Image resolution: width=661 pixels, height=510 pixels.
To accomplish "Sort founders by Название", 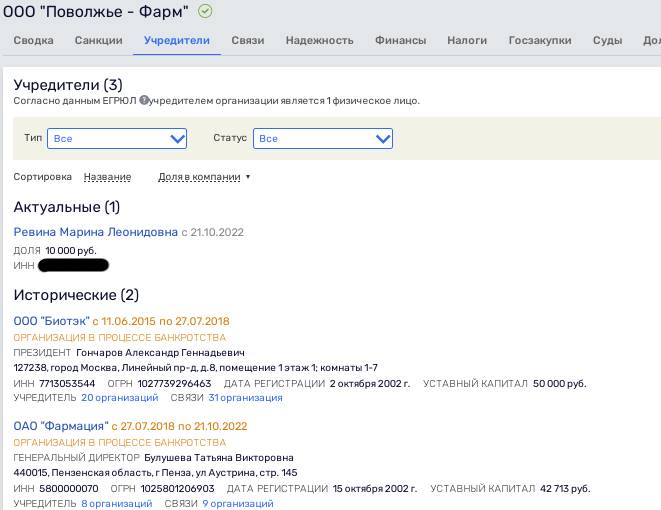I will (107, 177).
